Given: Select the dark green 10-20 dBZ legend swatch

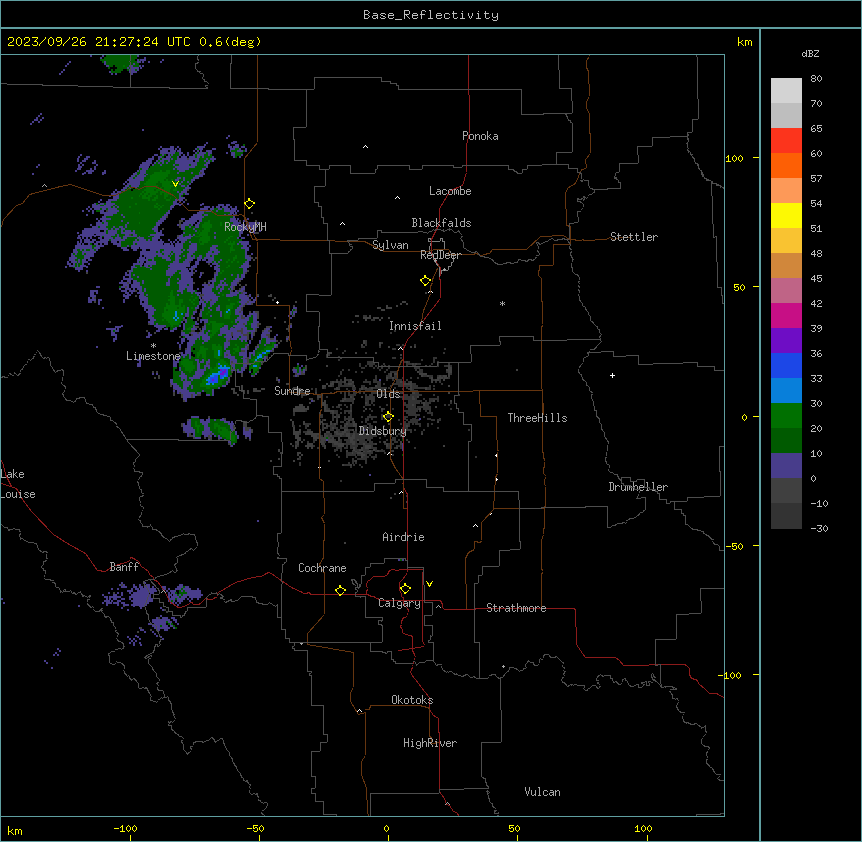Looking at the screenshot, I should [786, 441].
